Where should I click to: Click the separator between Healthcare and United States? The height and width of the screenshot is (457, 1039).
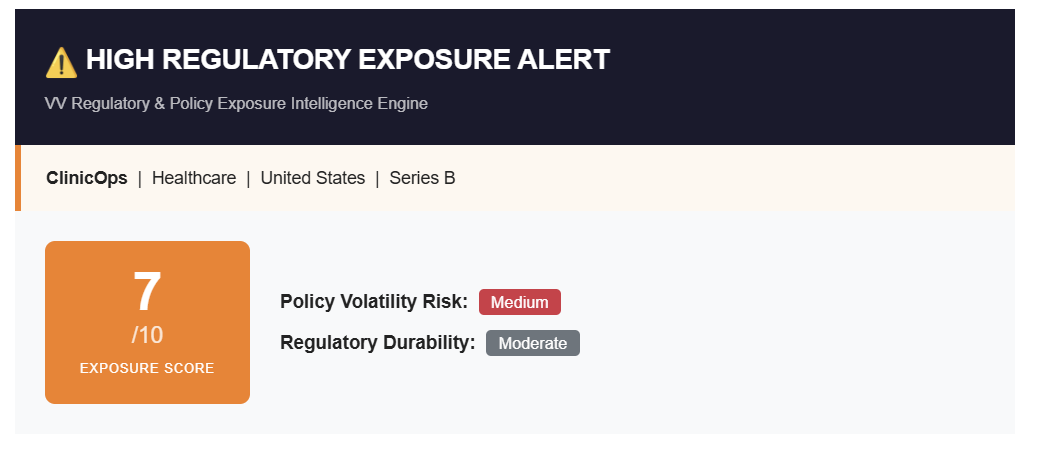click(x=248, y=178)
